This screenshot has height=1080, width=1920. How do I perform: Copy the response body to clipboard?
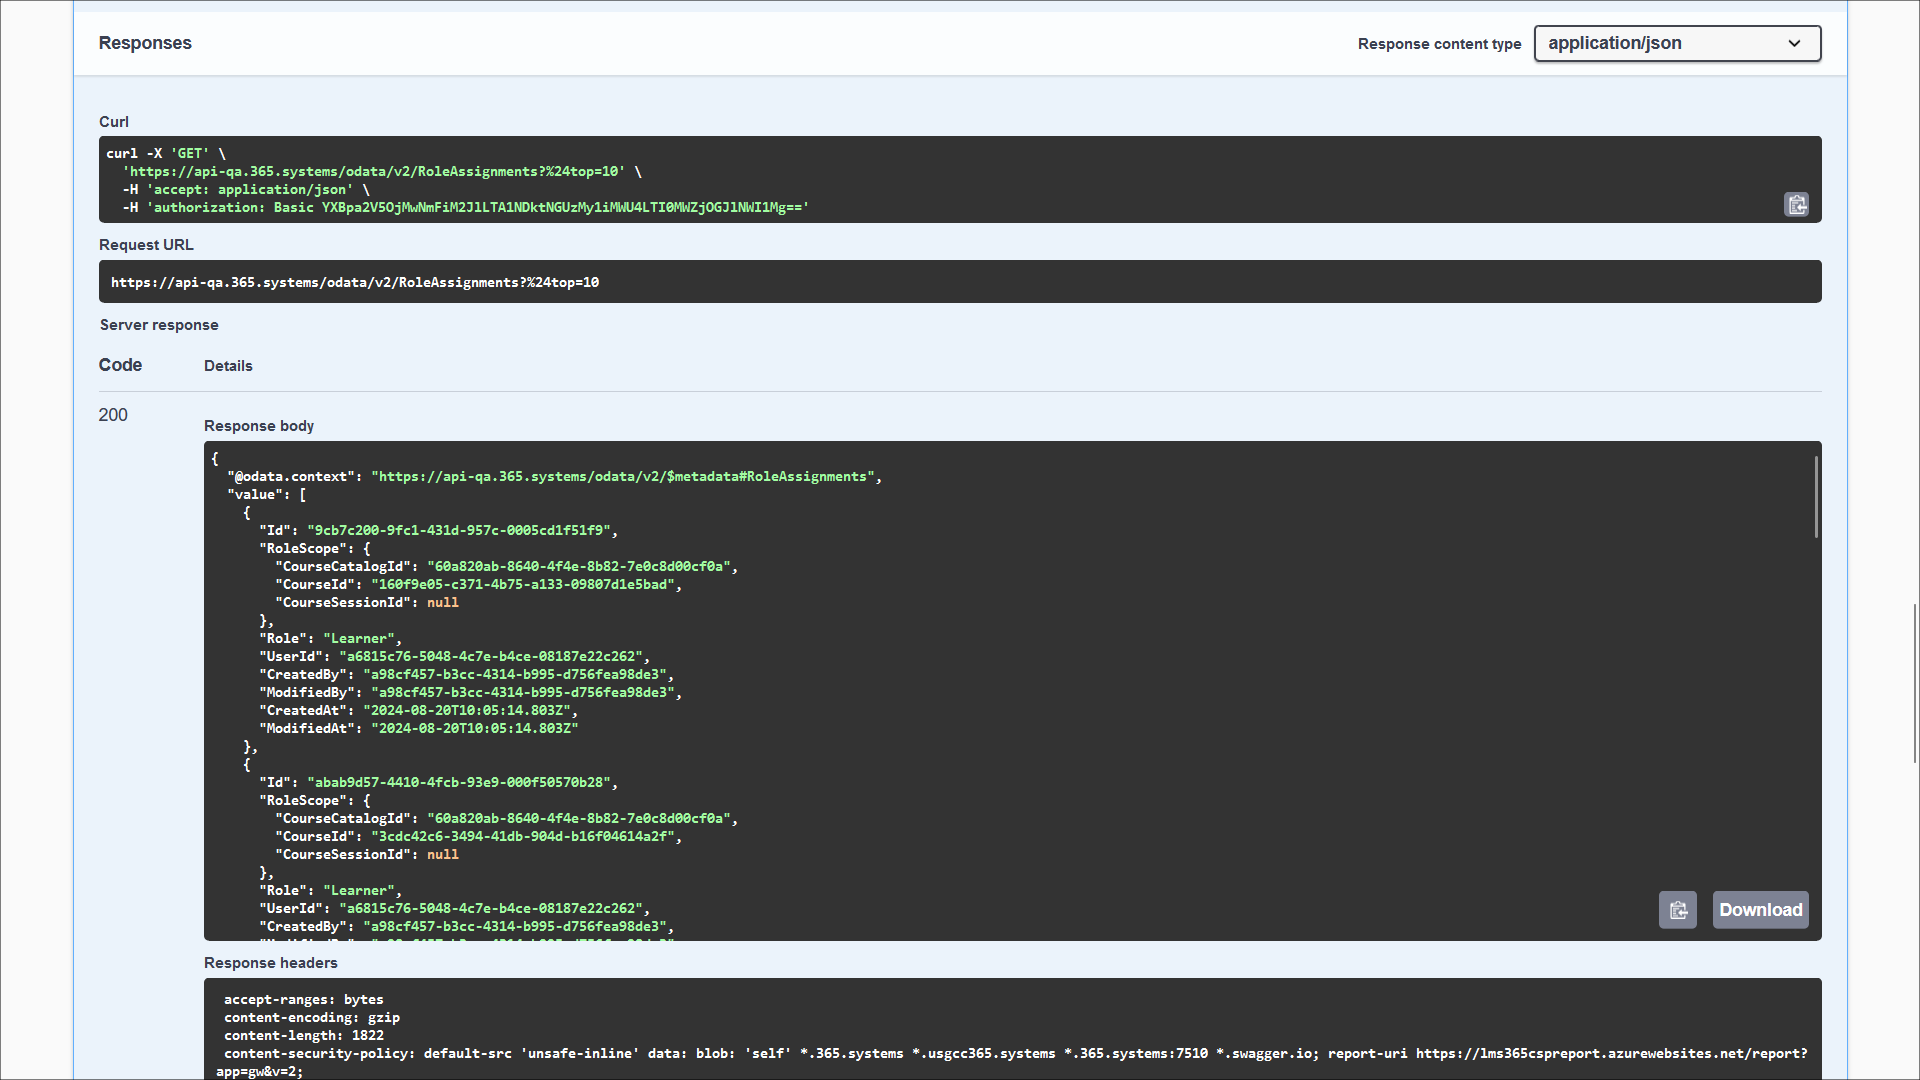coord(1677,910)
